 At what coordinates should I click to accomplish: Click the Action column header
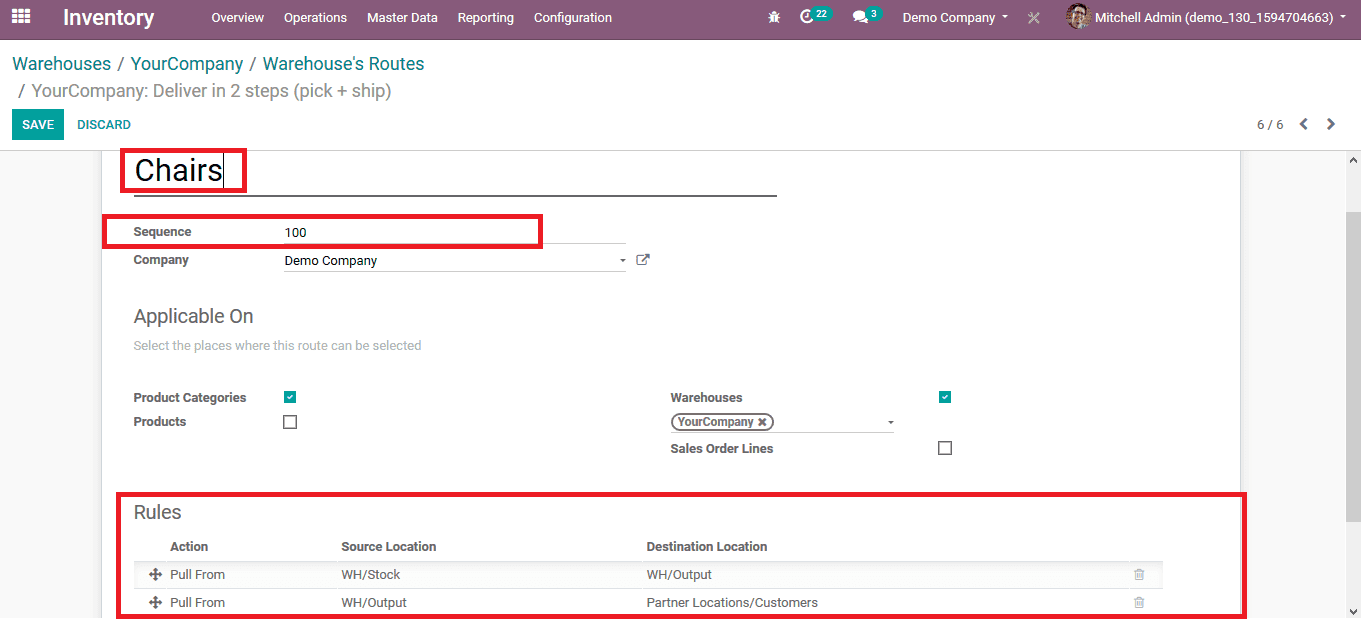pyautogui.click(x=189, y=547)
